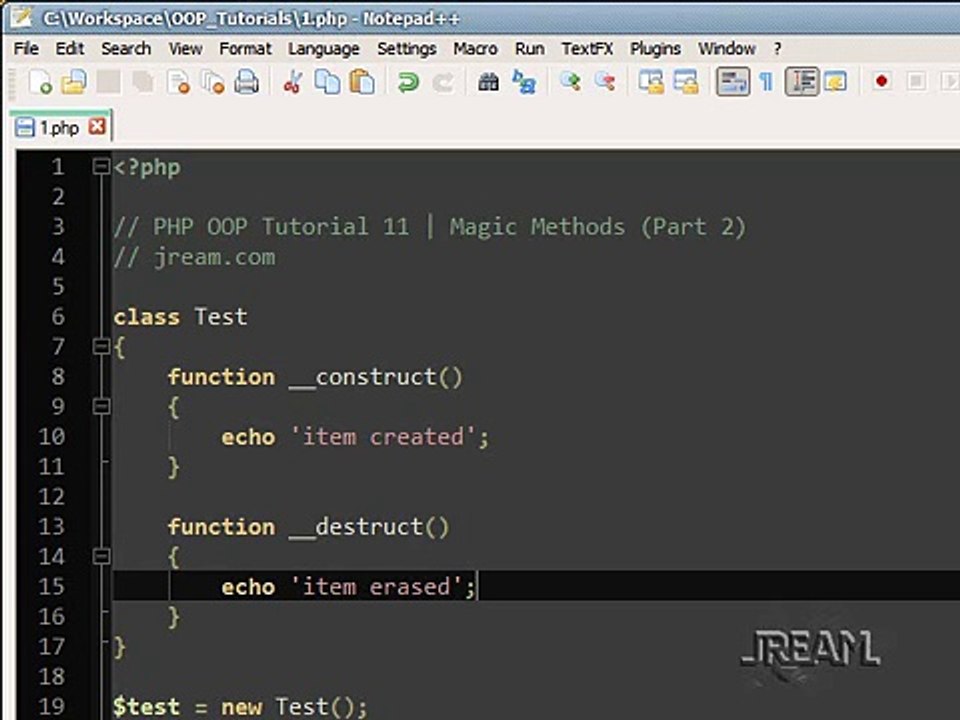
Task: Click the Stop Recording macro icon
Action: [916, 81]
